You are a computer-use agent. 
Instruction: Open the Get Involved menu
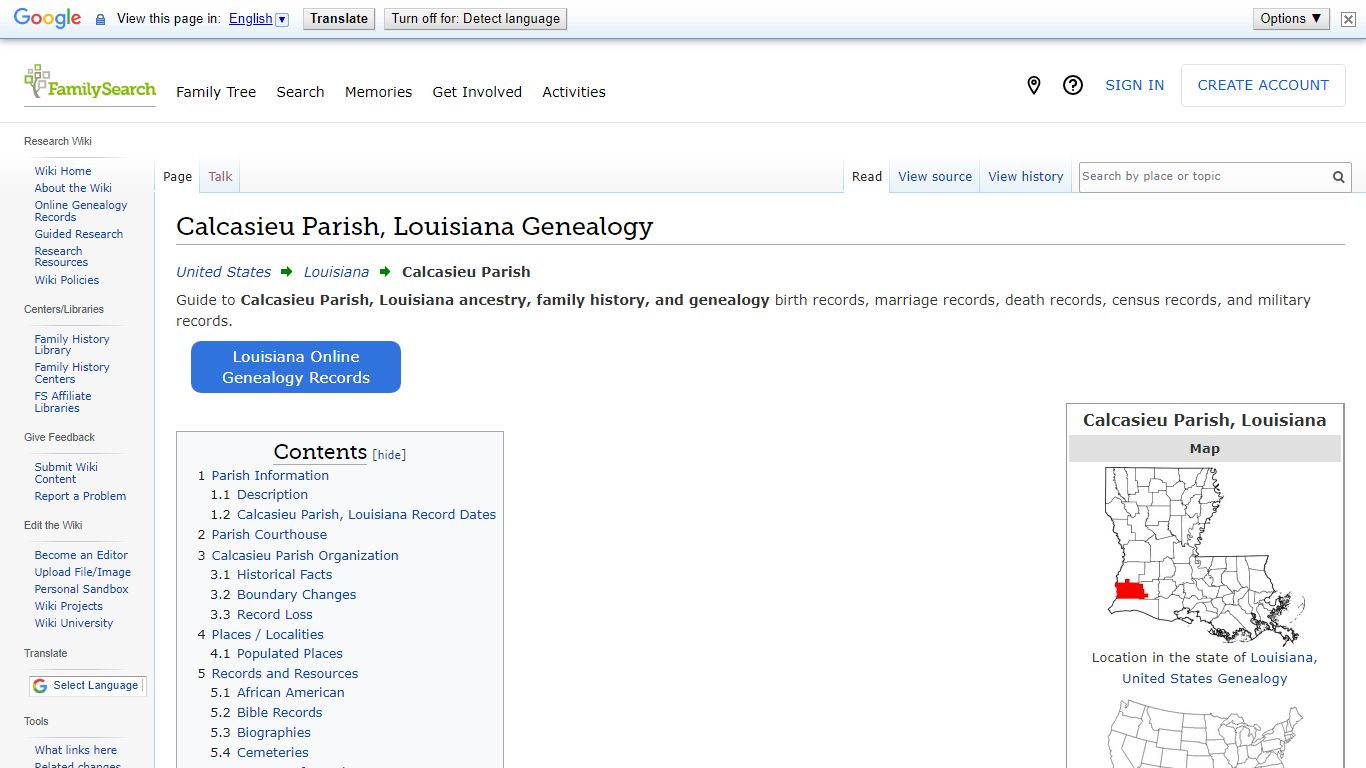[x=477, y=92]
